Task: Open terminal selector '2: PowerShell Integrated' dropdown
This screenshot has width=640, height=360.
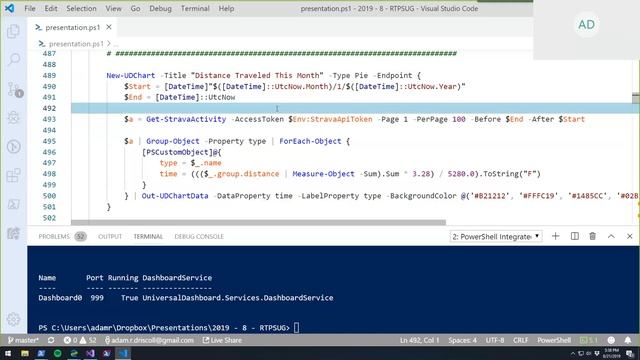Action: click(496, 236)
